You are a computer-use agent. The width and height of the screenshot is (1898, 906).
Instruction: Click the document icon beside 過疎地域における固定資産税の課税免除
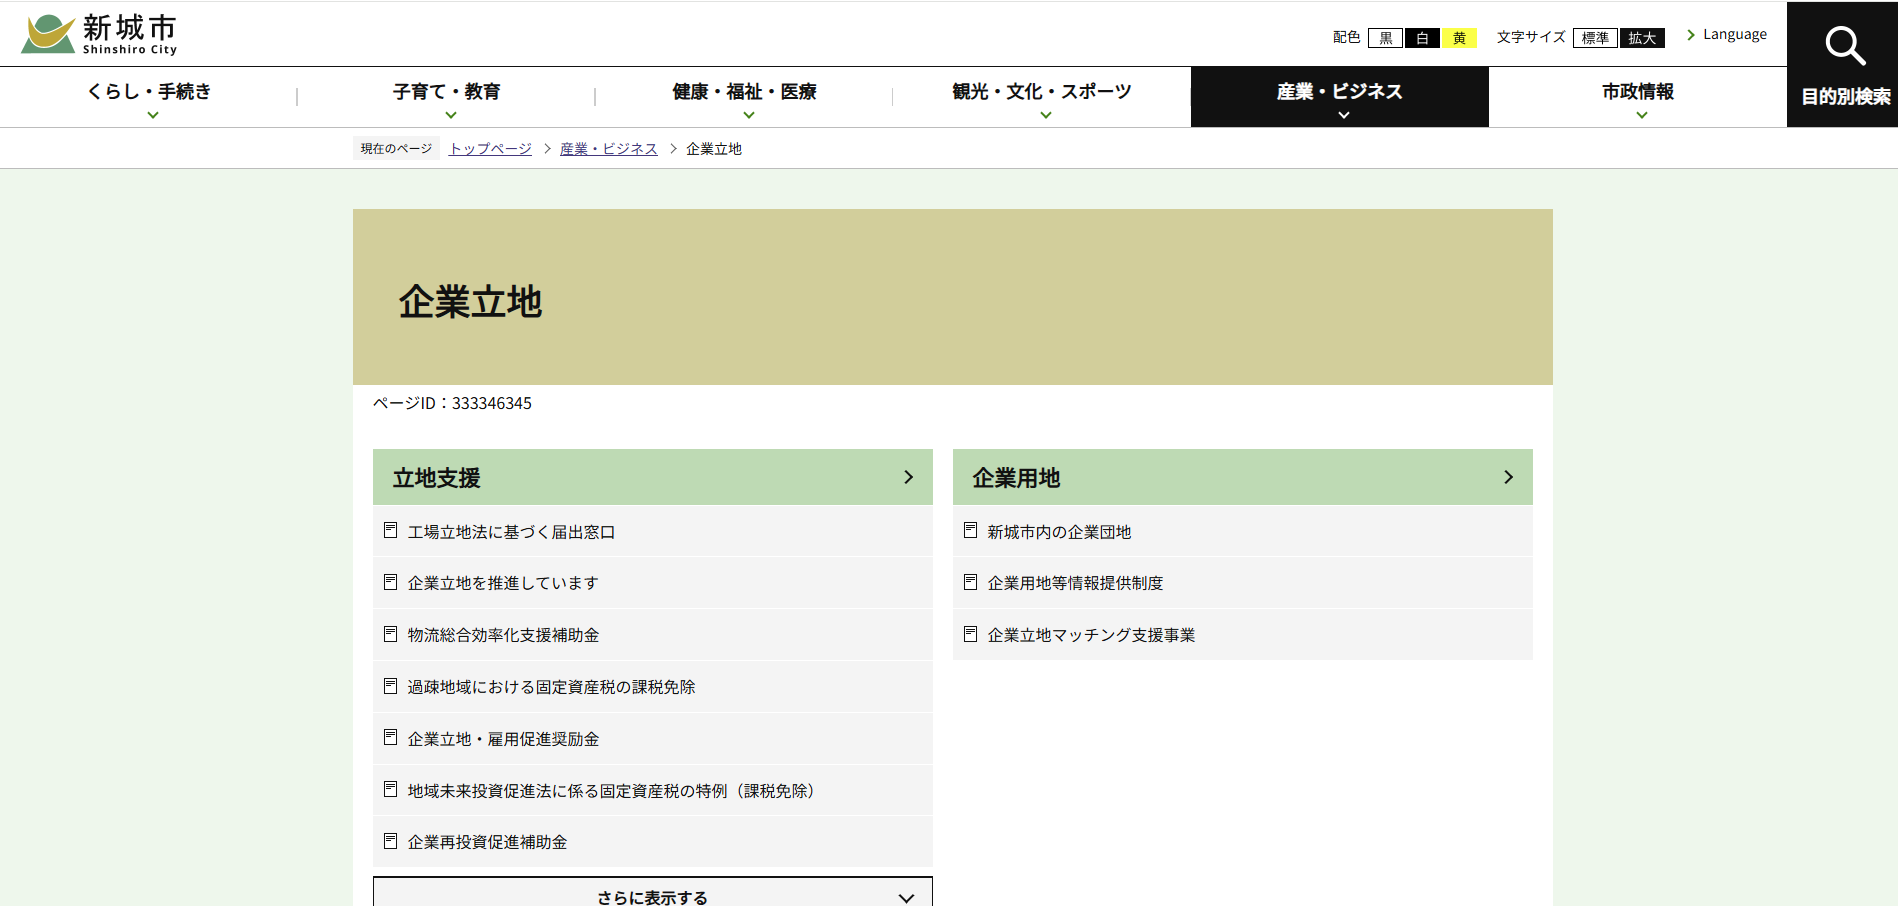[x=390, y=686]
